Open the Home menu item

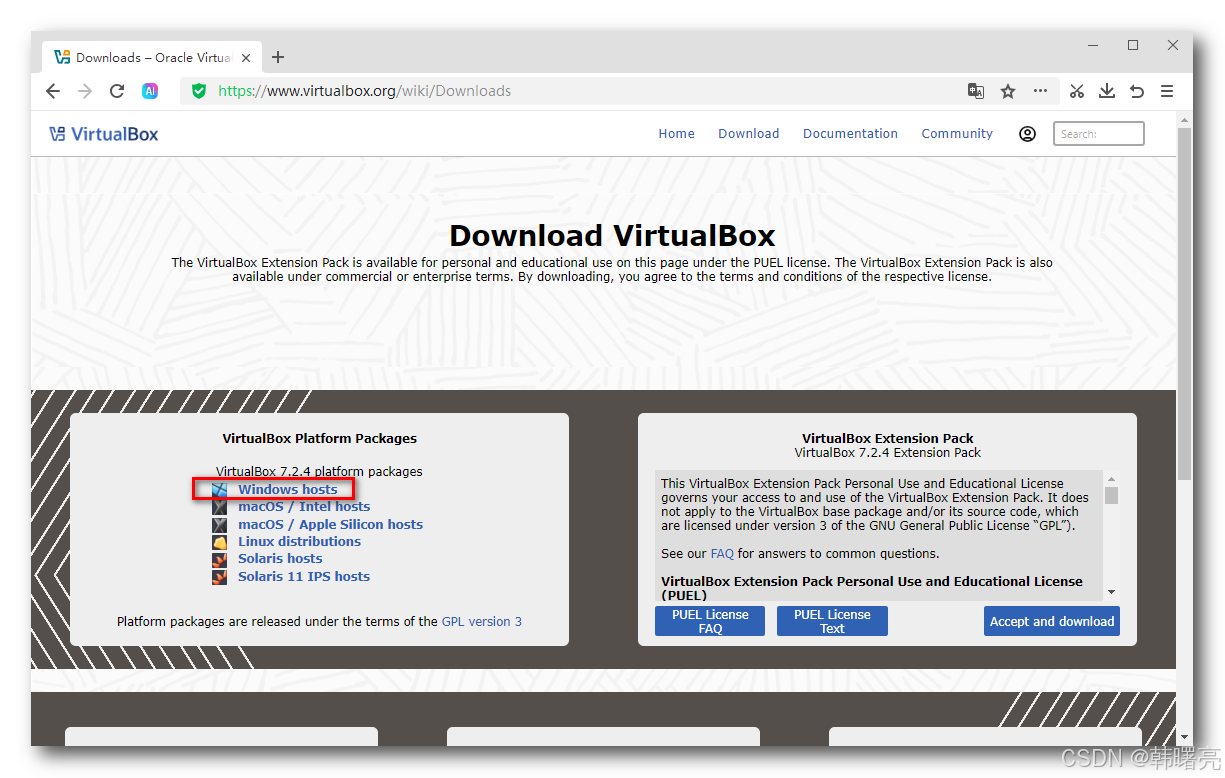click(x=676, y=134)
